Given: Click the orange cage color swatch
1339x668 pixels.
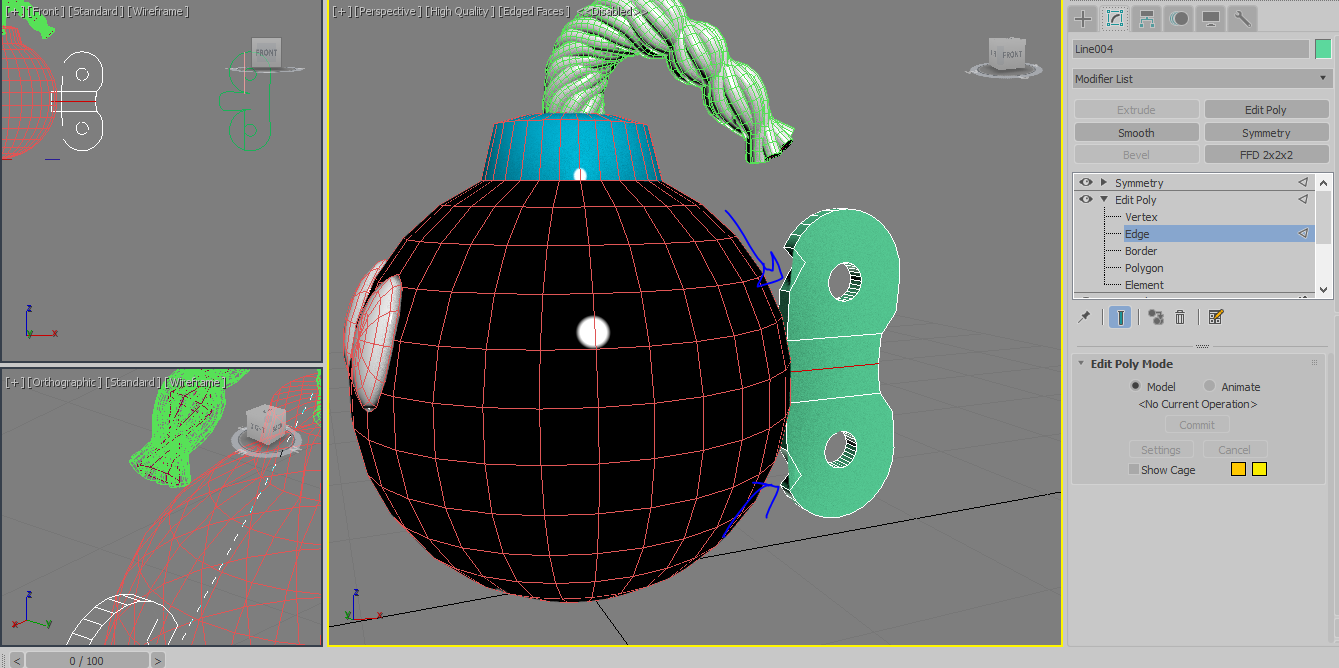Looking at the screenshot, I should click(x=1238, y=469).
